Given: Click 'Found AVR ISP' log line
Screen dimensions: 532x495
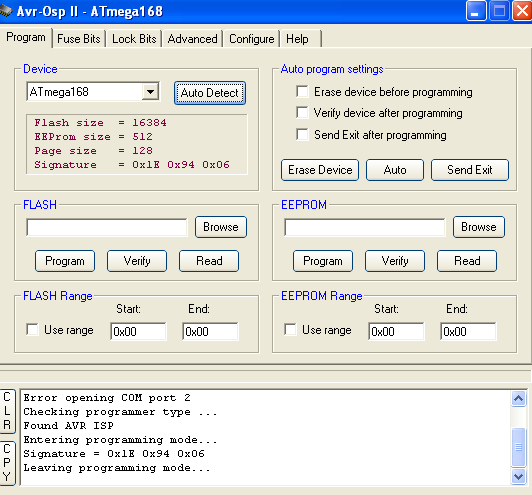Looking at the screenshot, I should [x=69, y=425].
